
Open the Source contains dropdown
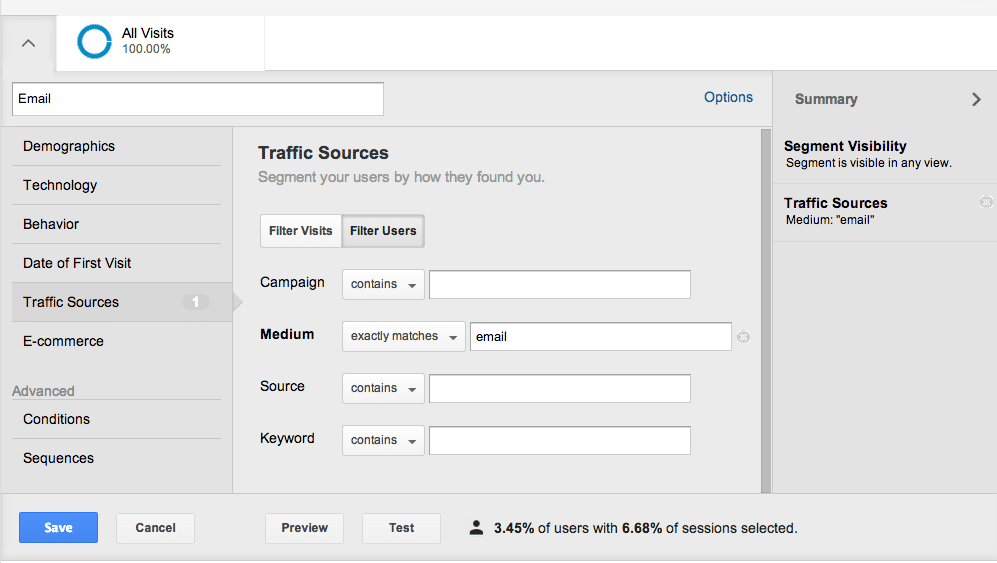(383, 388)
